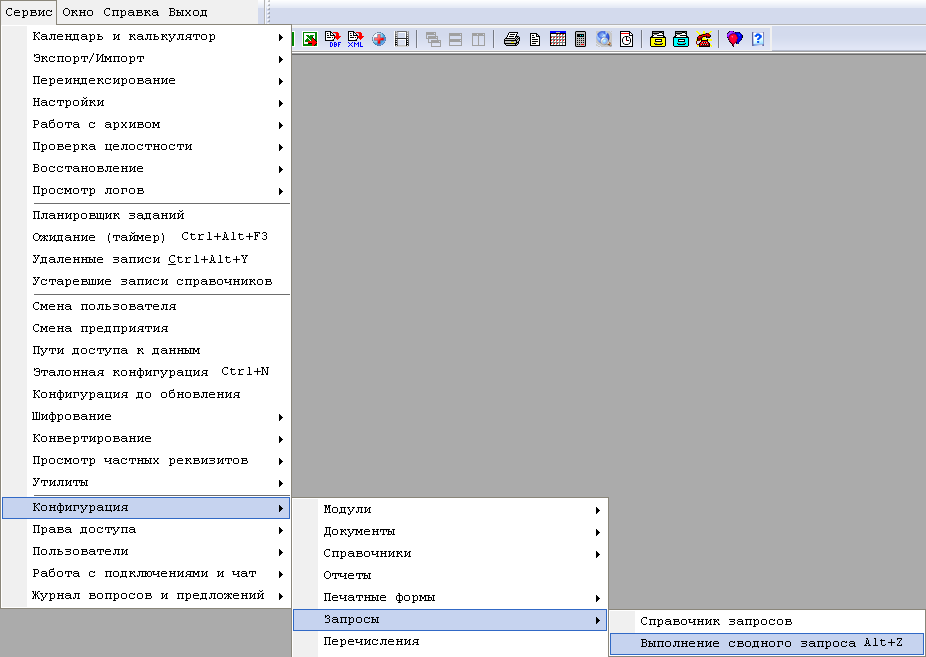Screen dimensions: 926x657
Task: Click the blue question mark help icon
Action: tap(758, 40)
